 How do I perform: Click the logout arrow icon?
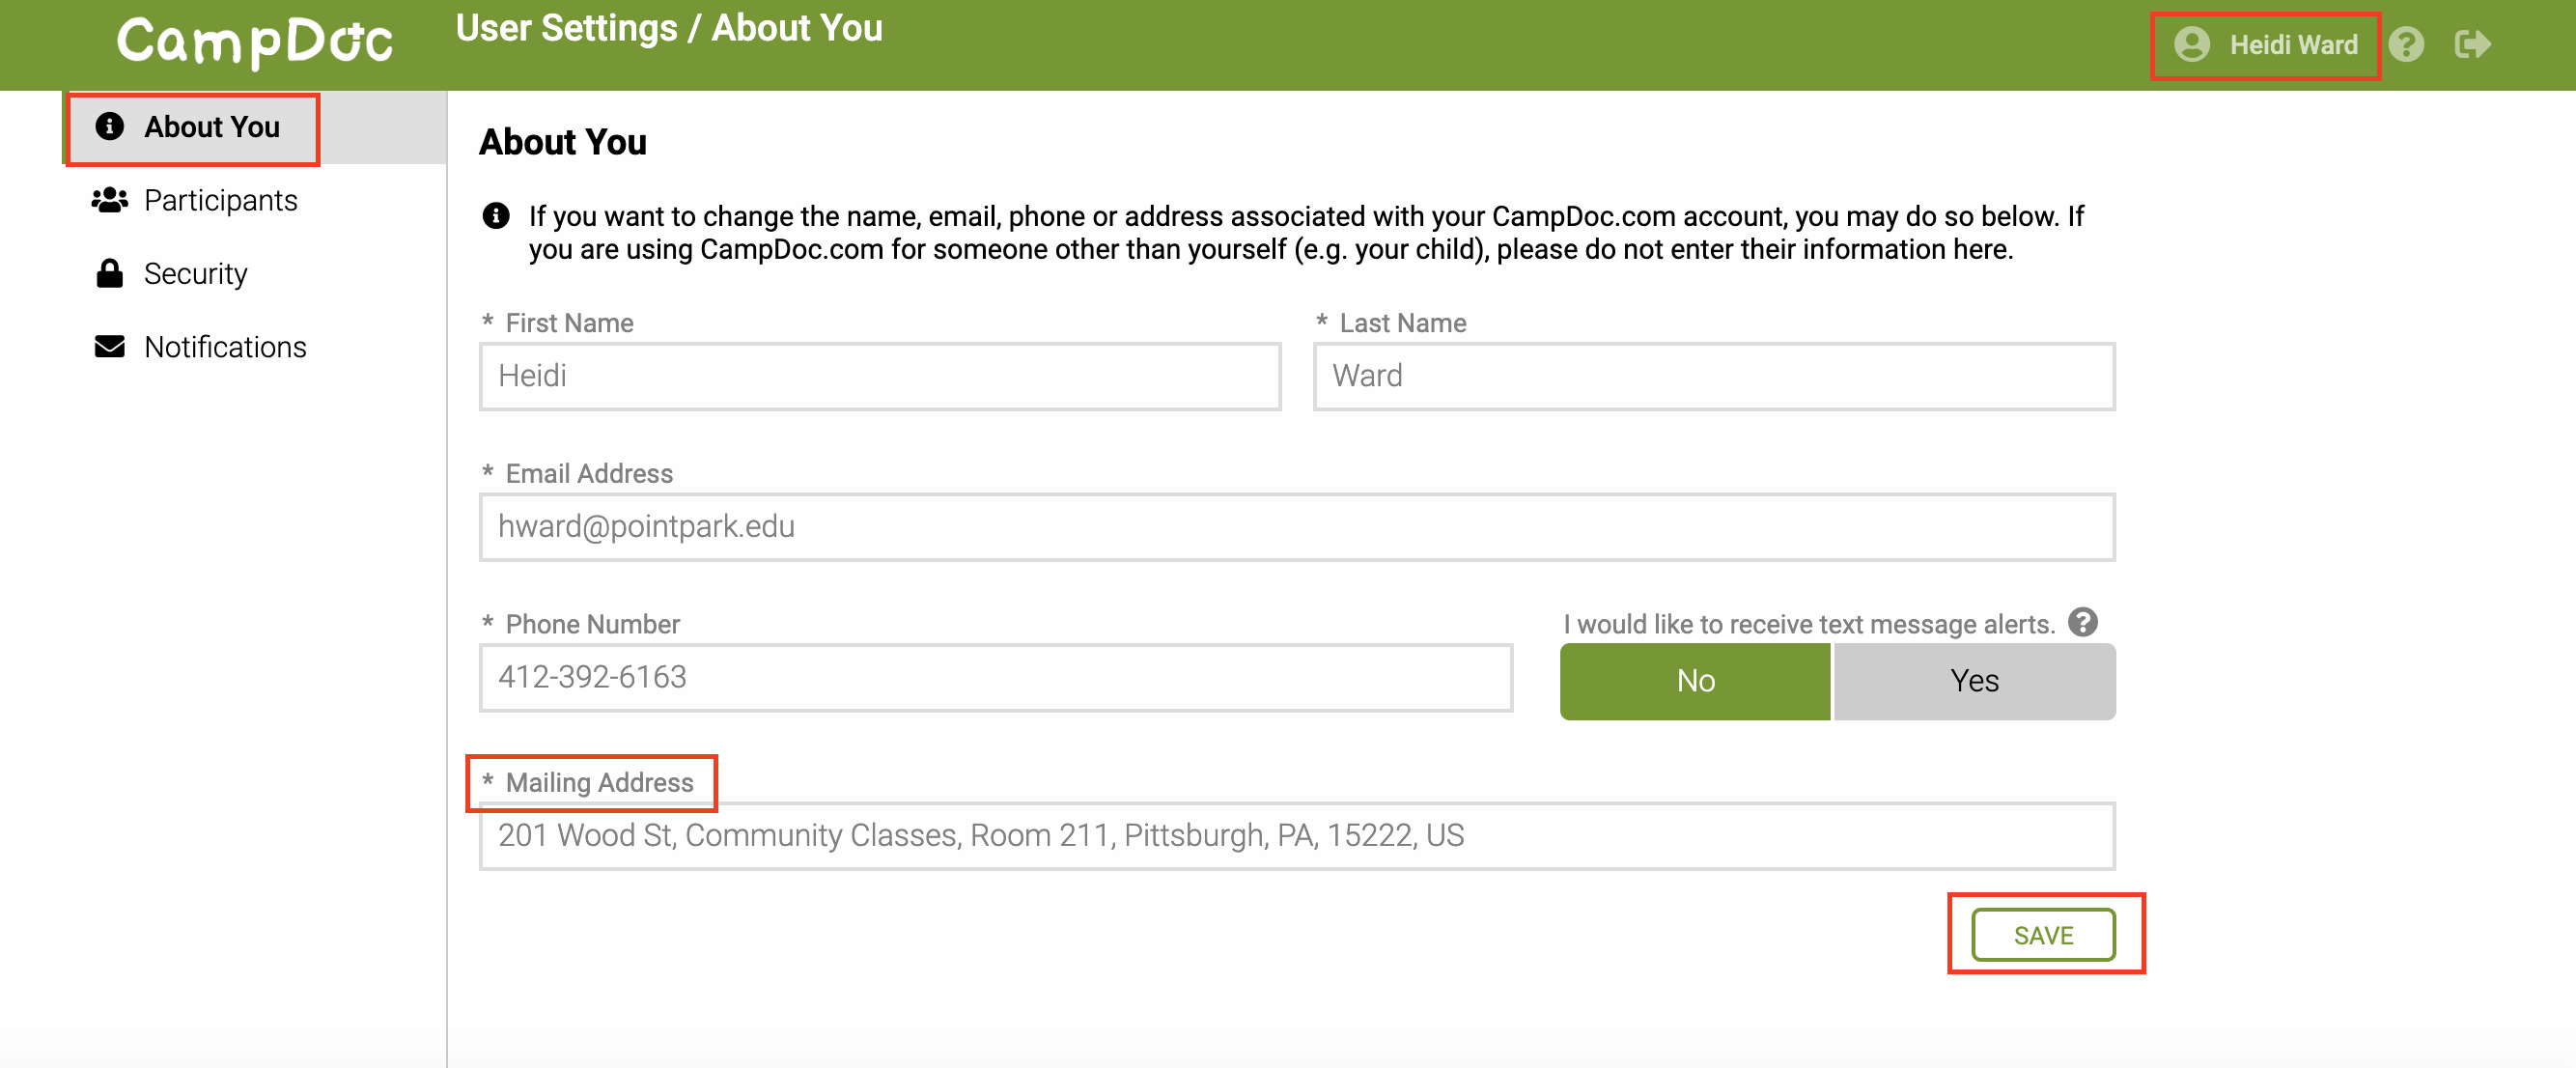(2472, 45)
